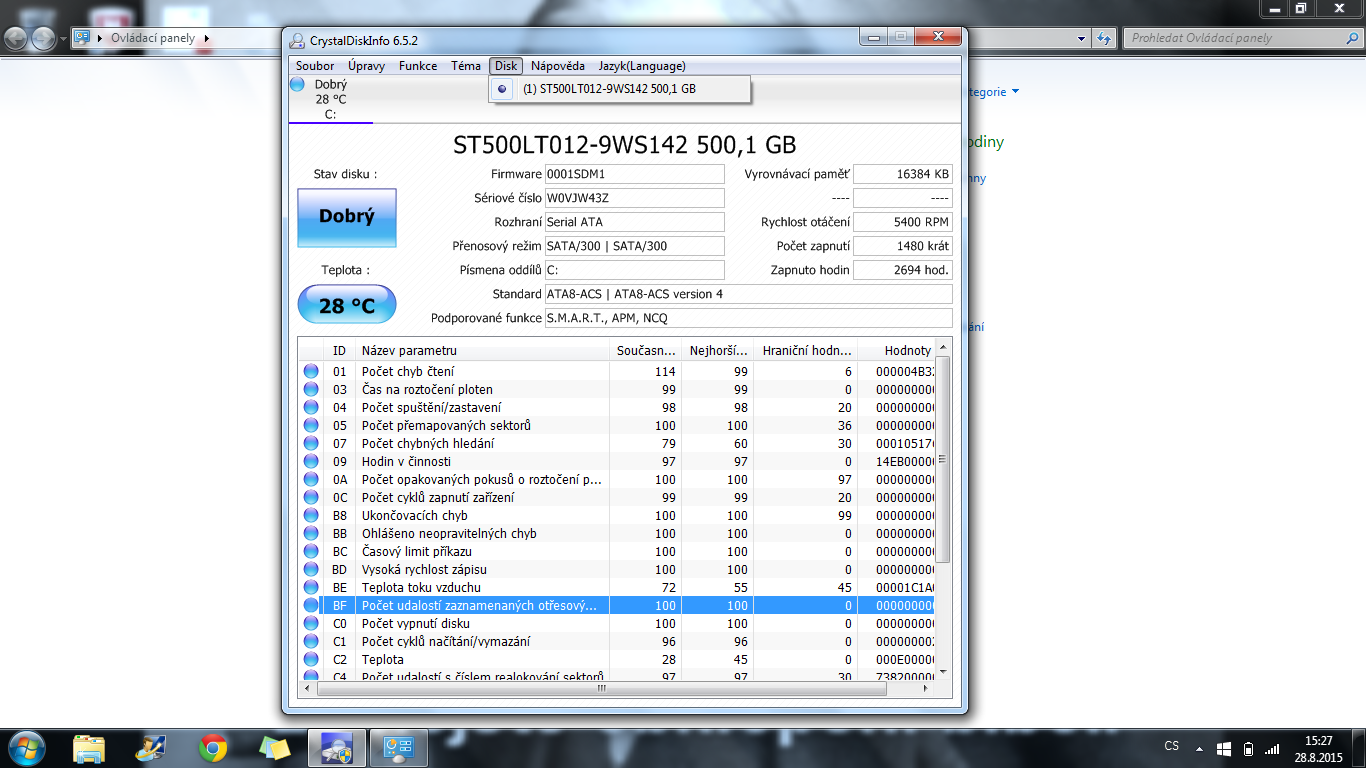
Task: Click status orb for row C2 Teplota
Action: pos(311,659)
